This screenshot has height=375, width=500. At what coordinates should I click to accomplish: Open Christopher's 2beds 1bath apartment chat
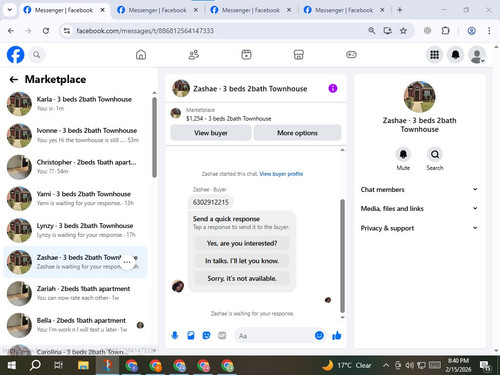[76, 167]
